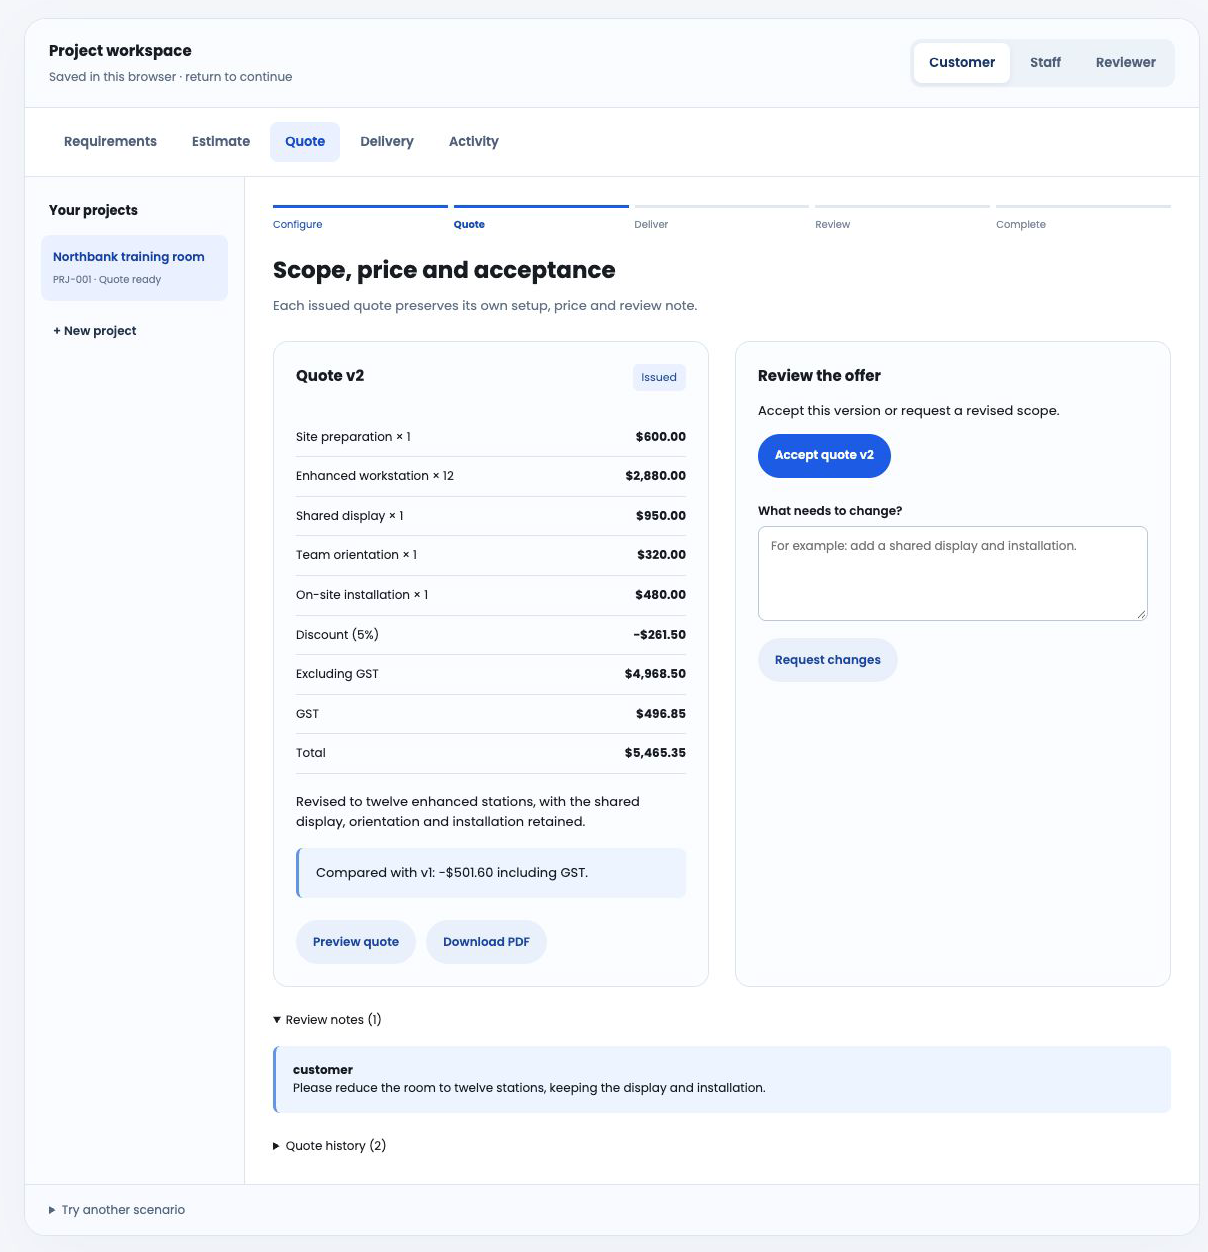
Task: Click the 'Team orientation × 1' line item
Action: point(491,555)
